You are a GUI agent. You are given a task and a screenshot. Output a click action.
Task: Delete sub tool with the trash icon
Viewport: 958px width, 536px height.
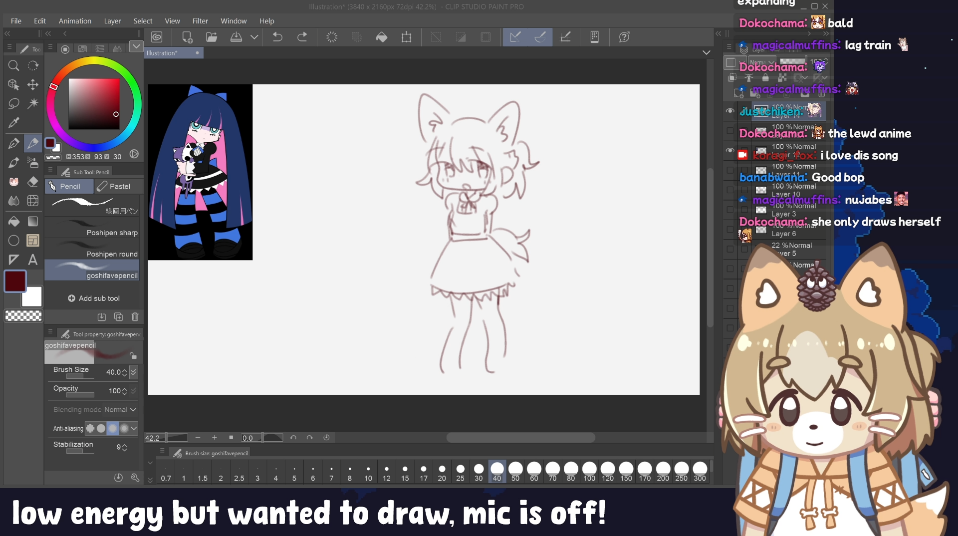point(134,317)
